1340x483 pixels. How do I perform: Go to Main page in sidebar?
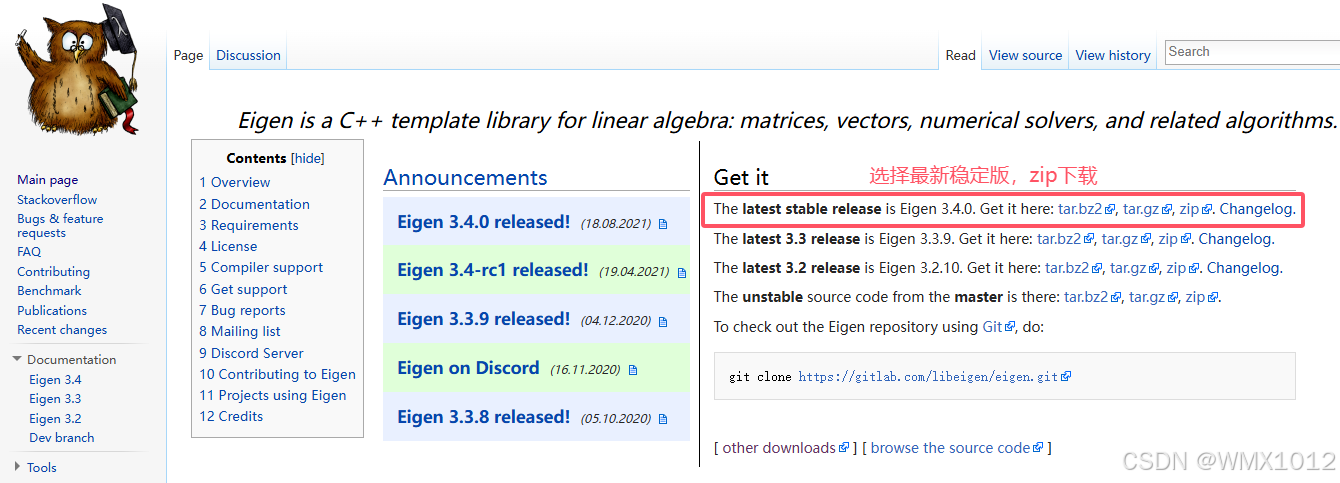coord(47,180)
